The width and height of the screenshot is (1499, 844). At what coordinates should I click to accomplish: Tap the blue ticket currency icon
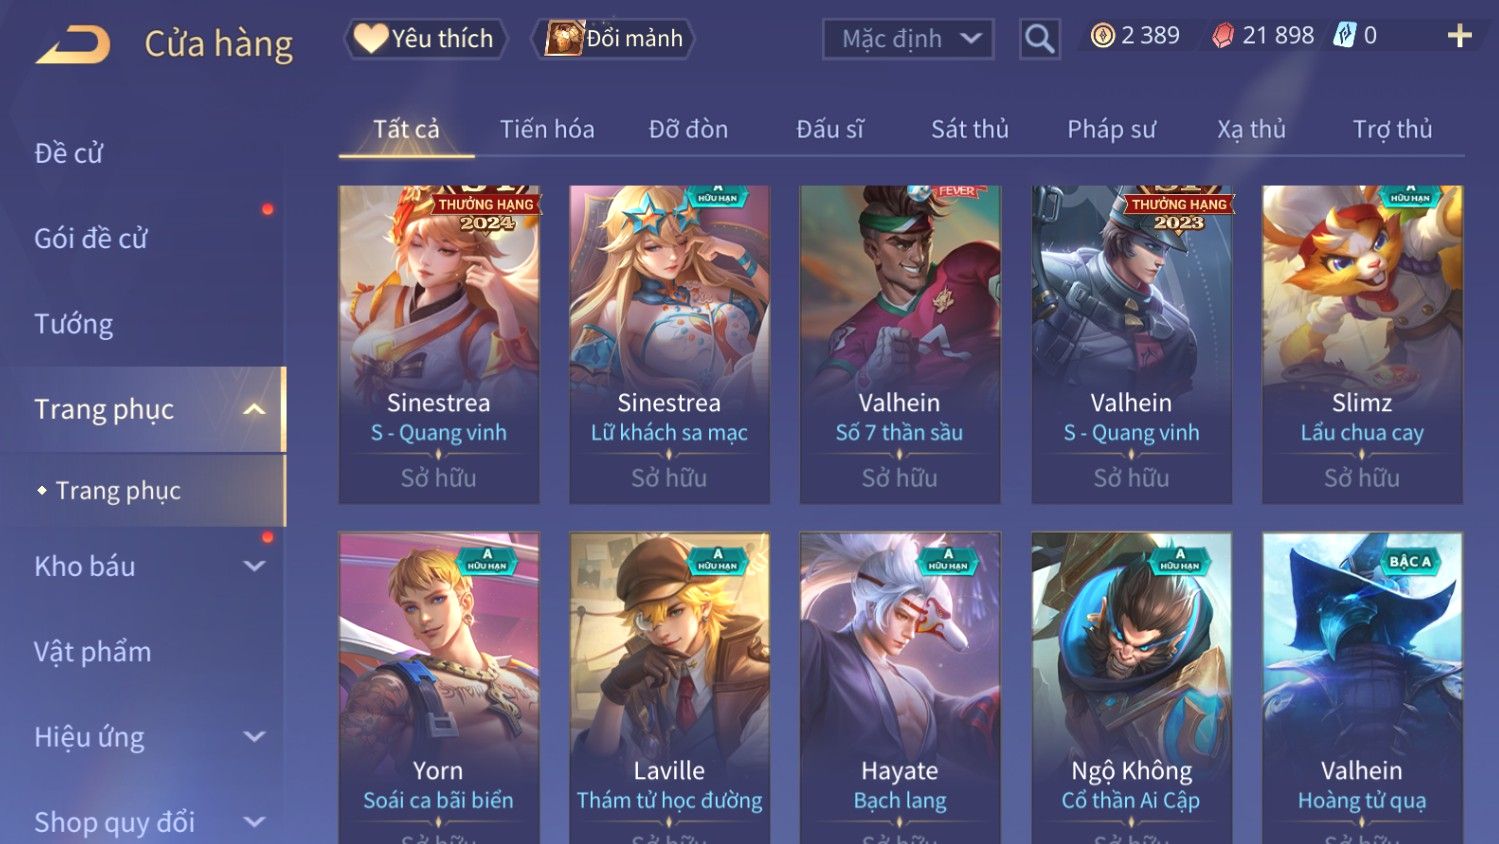click(x=1345, y=37)
